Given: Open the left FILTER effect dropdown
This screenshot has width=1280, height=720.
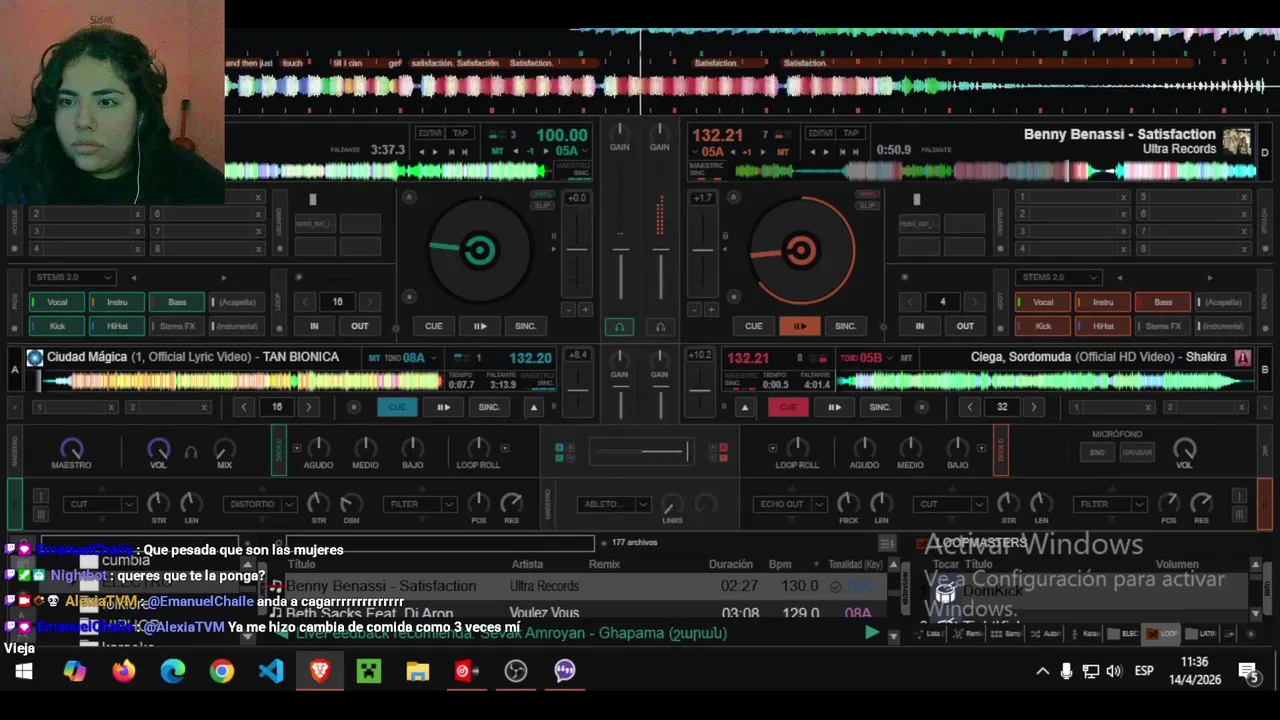Looking at the screenshot, I should 419,504.
